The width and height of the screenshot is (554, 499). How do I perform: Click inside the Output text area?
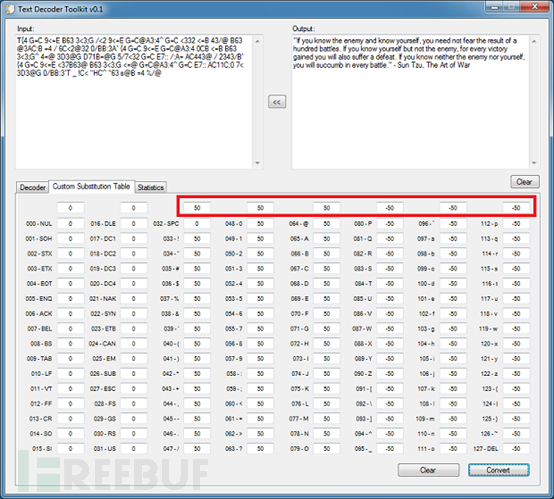(x=411, y=102)
